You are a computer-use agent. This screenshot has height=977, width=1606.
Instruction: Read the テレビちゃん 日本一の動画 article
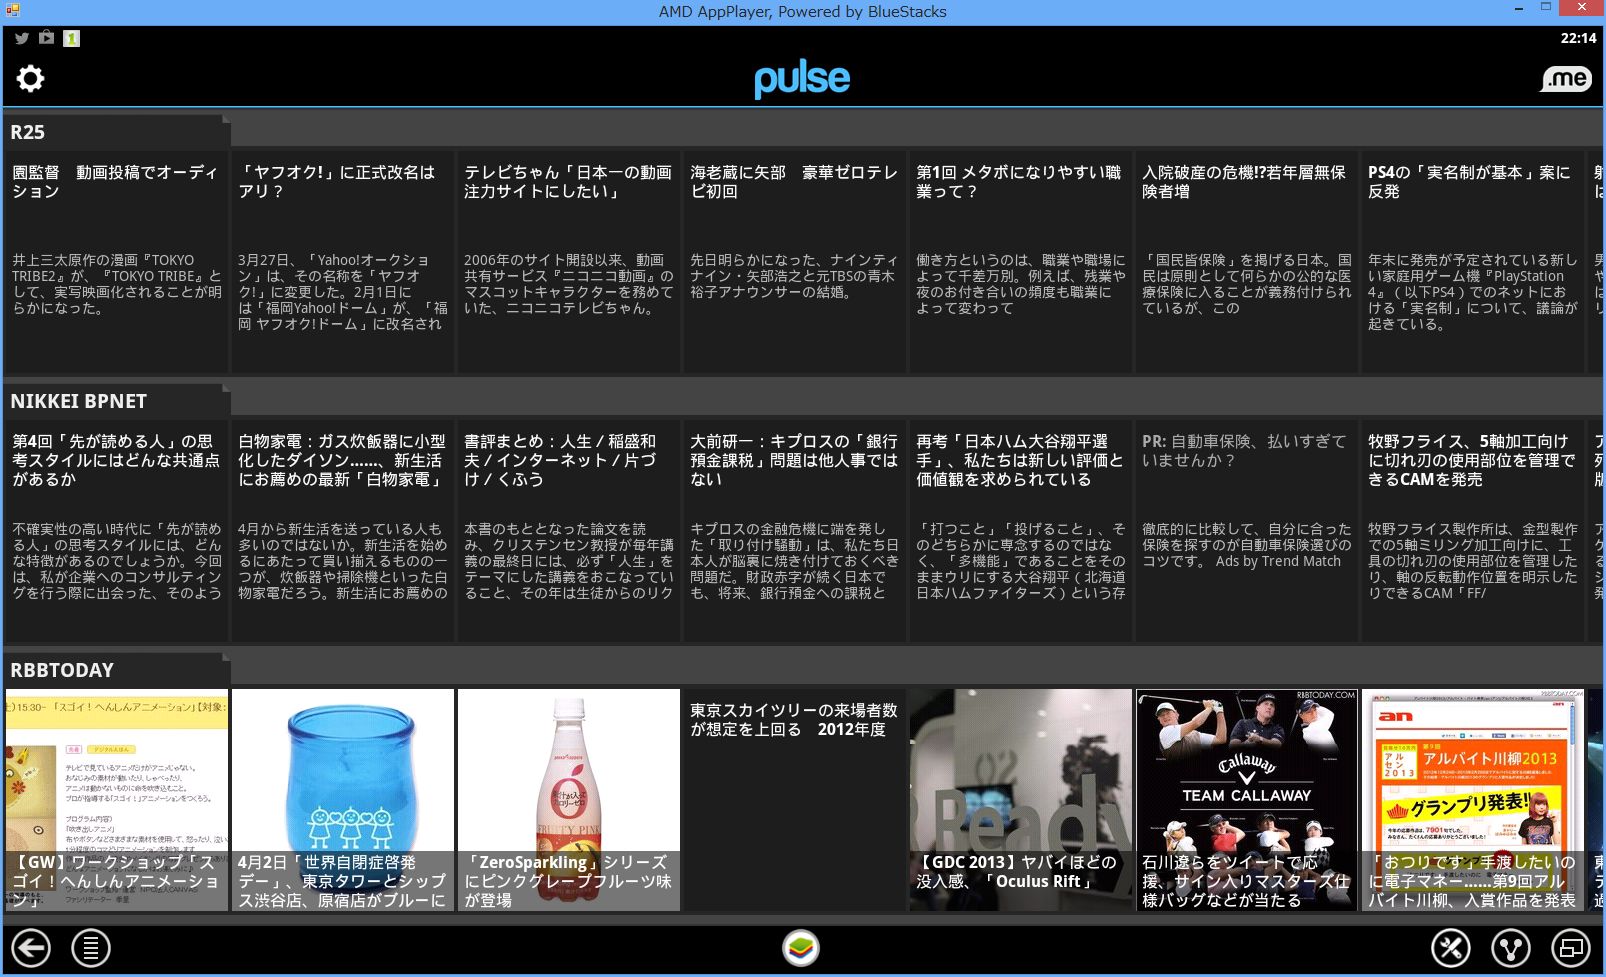click(569, 262)
